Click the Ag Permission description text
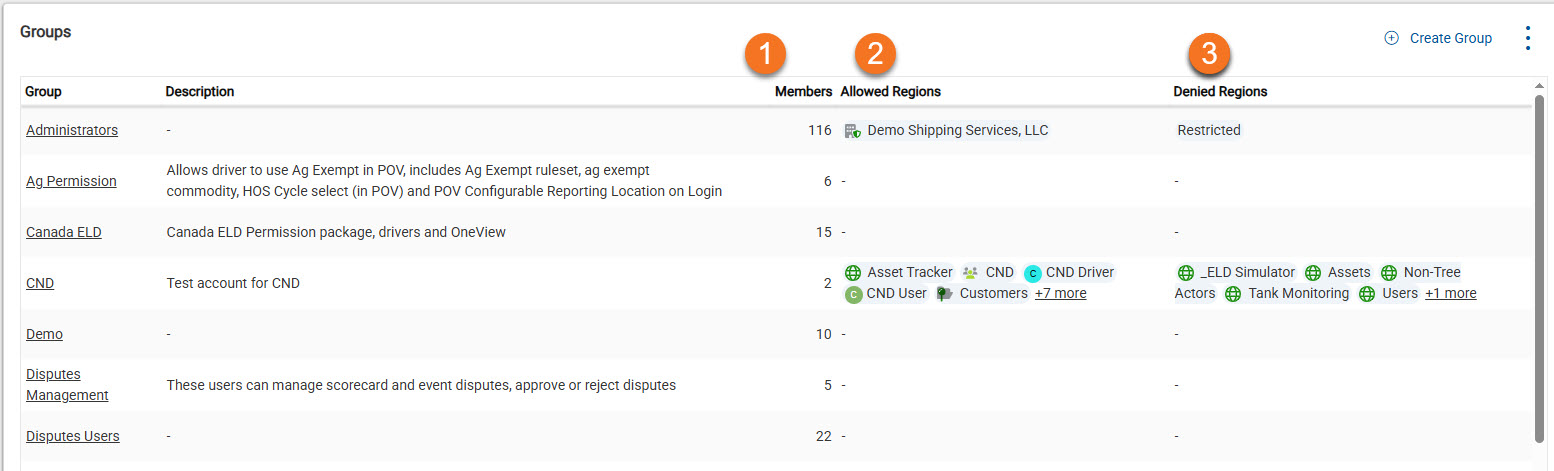This screenshot has width=1554, height=471. click(x=444, y=181)
